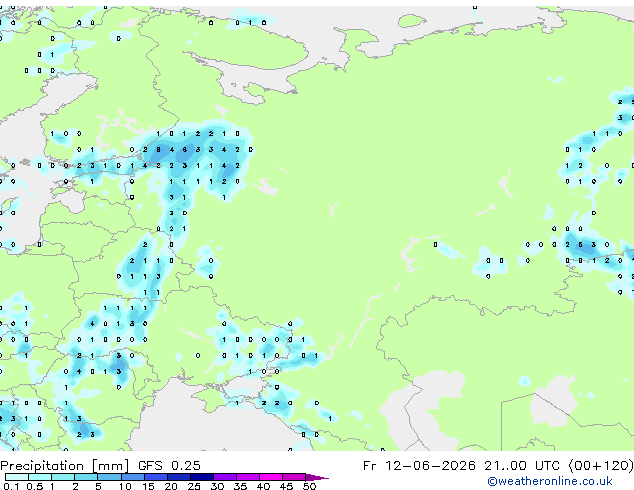The width and height of the screenshot is (634, 490).
Task: Click the 'Precipitation [mm]' title text
Action: (65, 466)
